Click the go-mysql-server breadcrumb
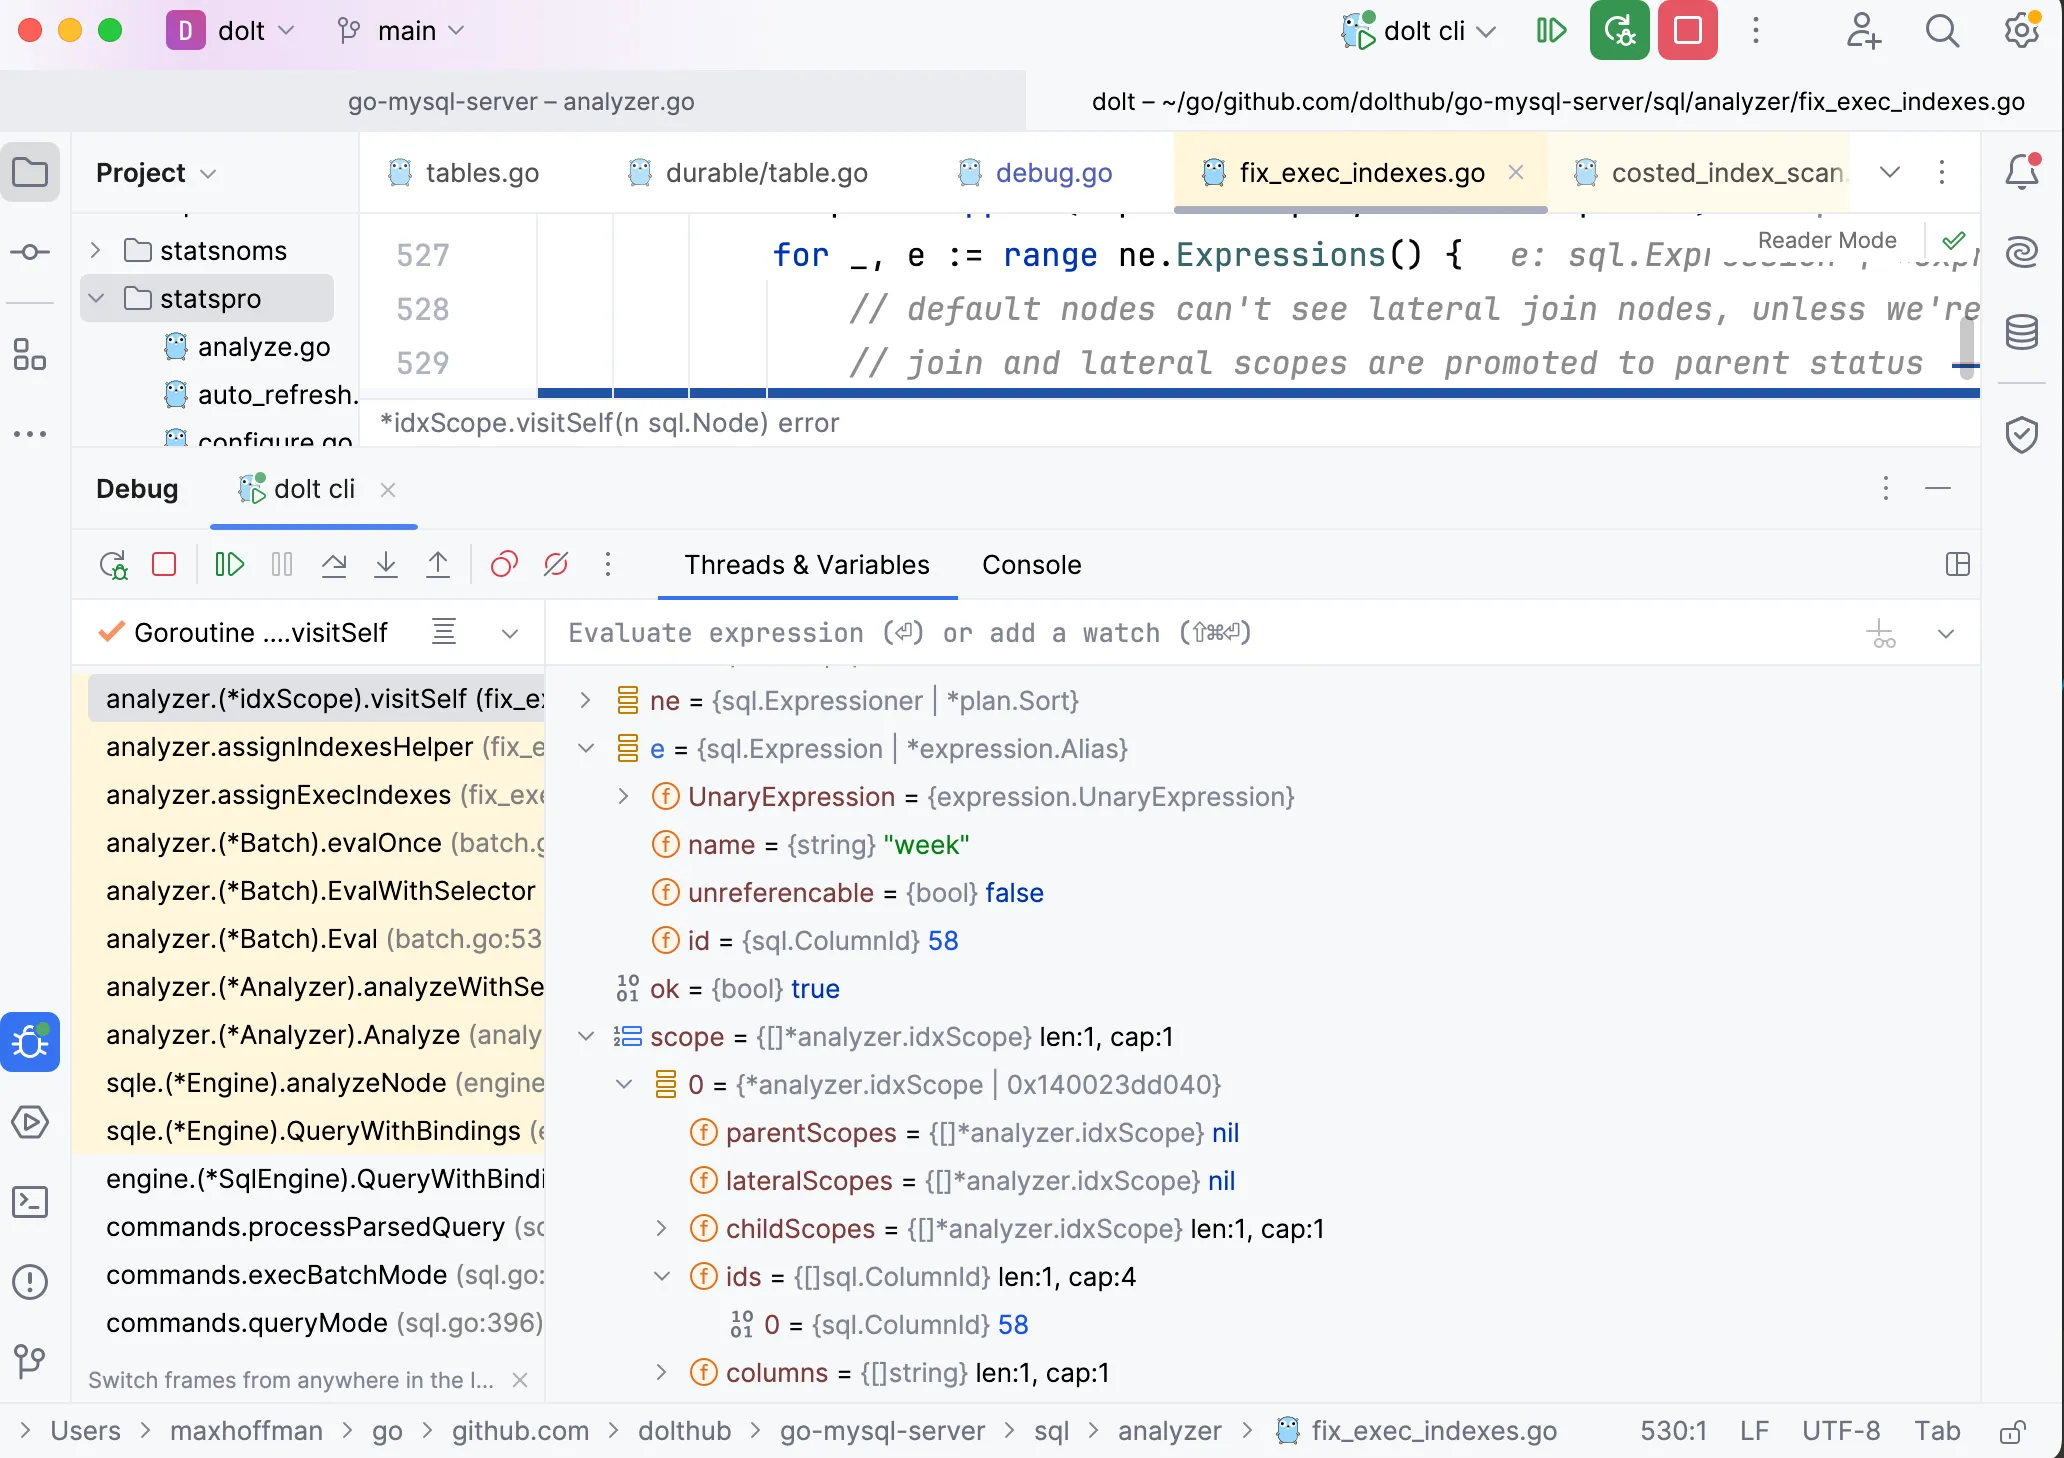This screenshot has width=2064, height=1458. pyautogui.click(x=882, y=1431)
